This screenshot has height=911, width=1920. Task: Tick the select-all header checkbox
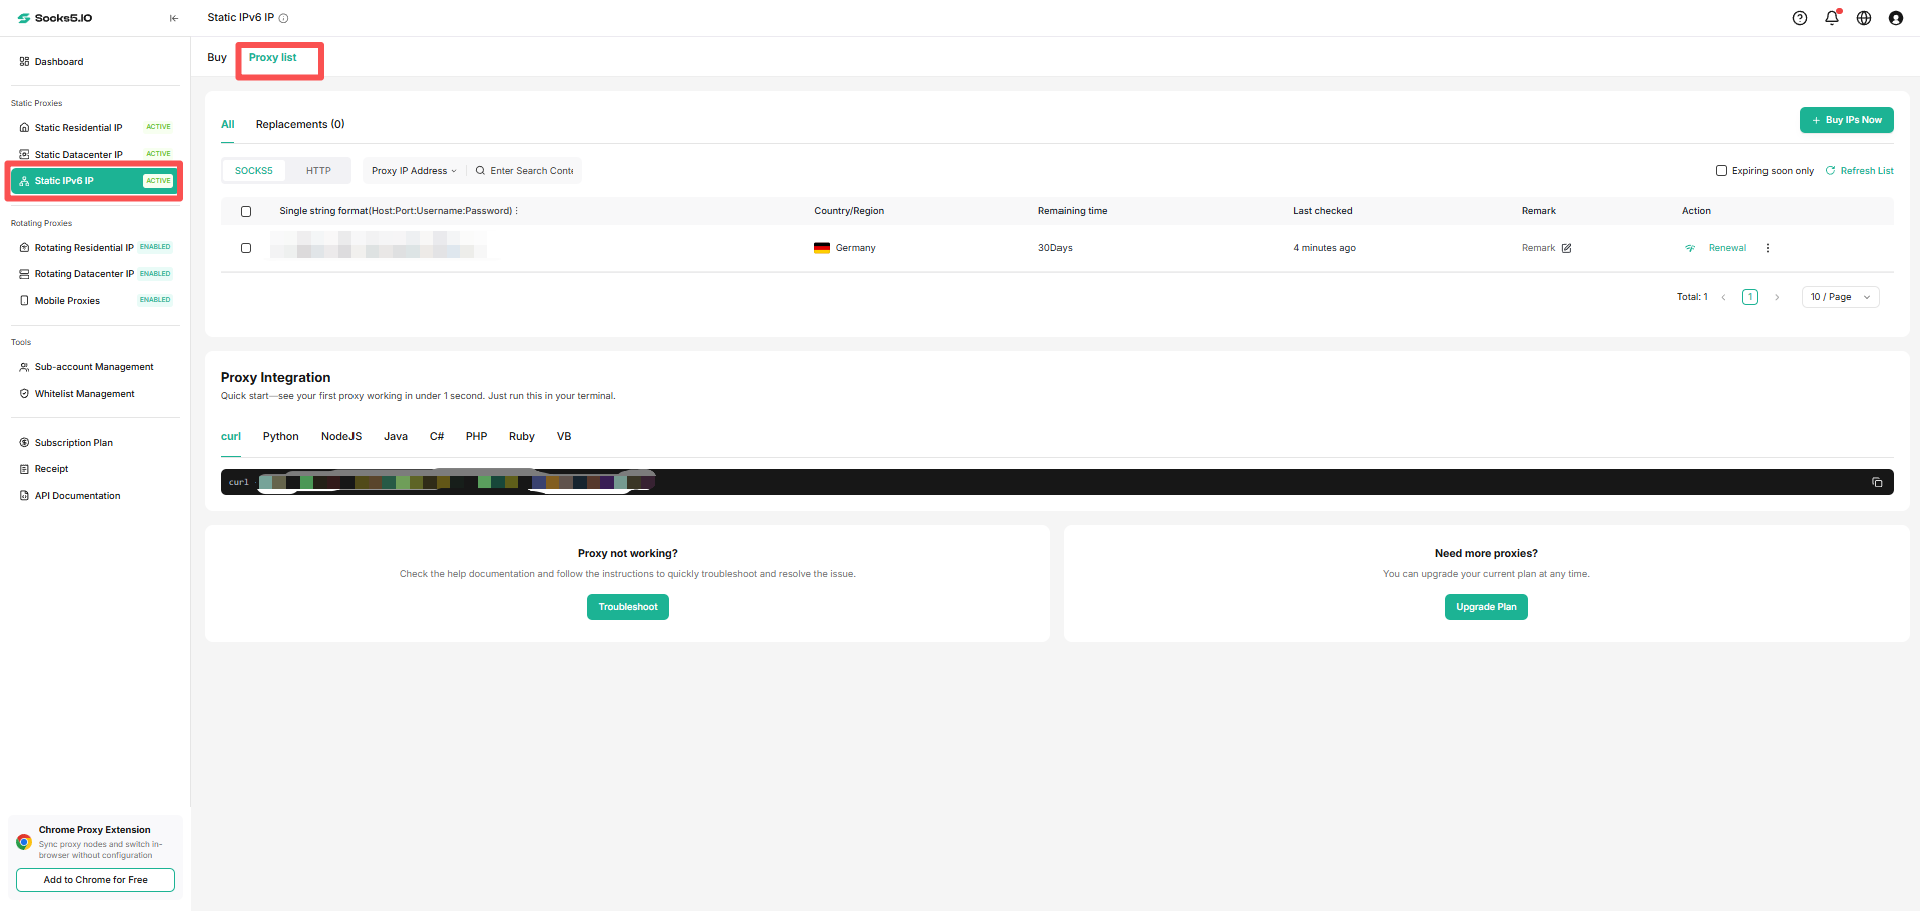pos(246,211)
